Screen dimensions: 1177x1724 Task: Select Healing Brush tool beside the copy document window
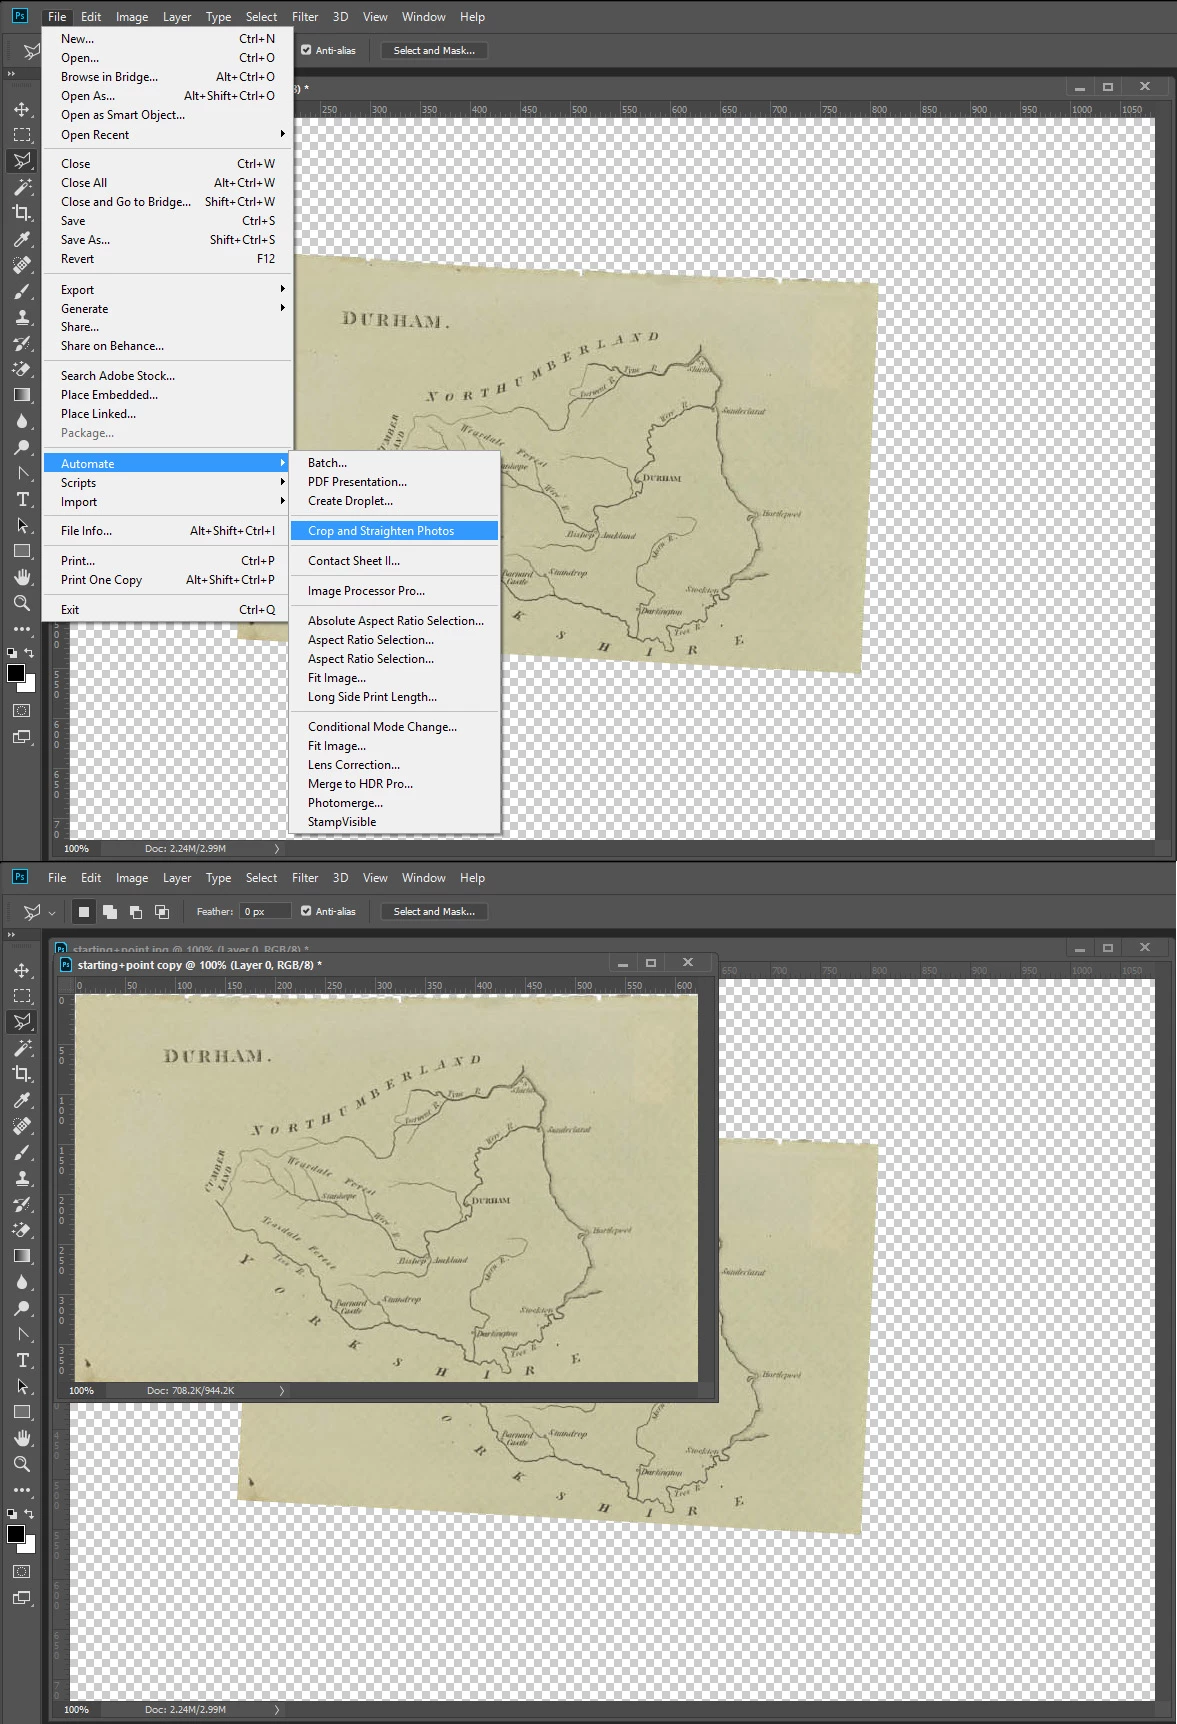(x=22, y=1126)
